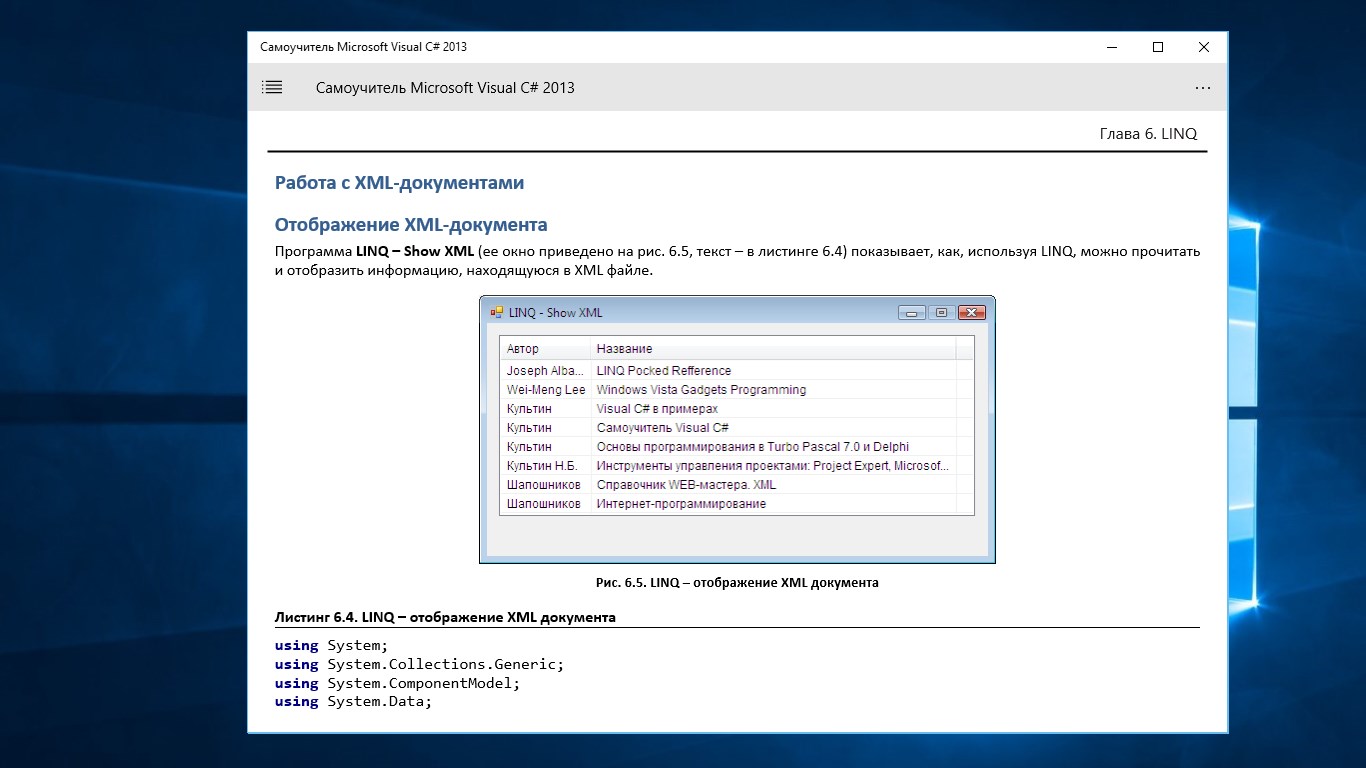Click author cell Joseph Alba...
This screenshot has width=1366, height=768.
545,371
